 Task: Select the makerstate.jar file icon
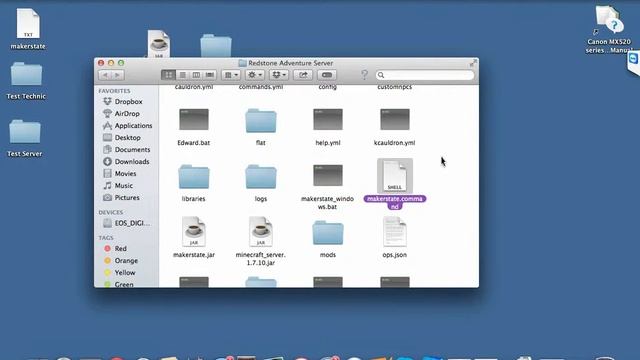tap(194, 232)
